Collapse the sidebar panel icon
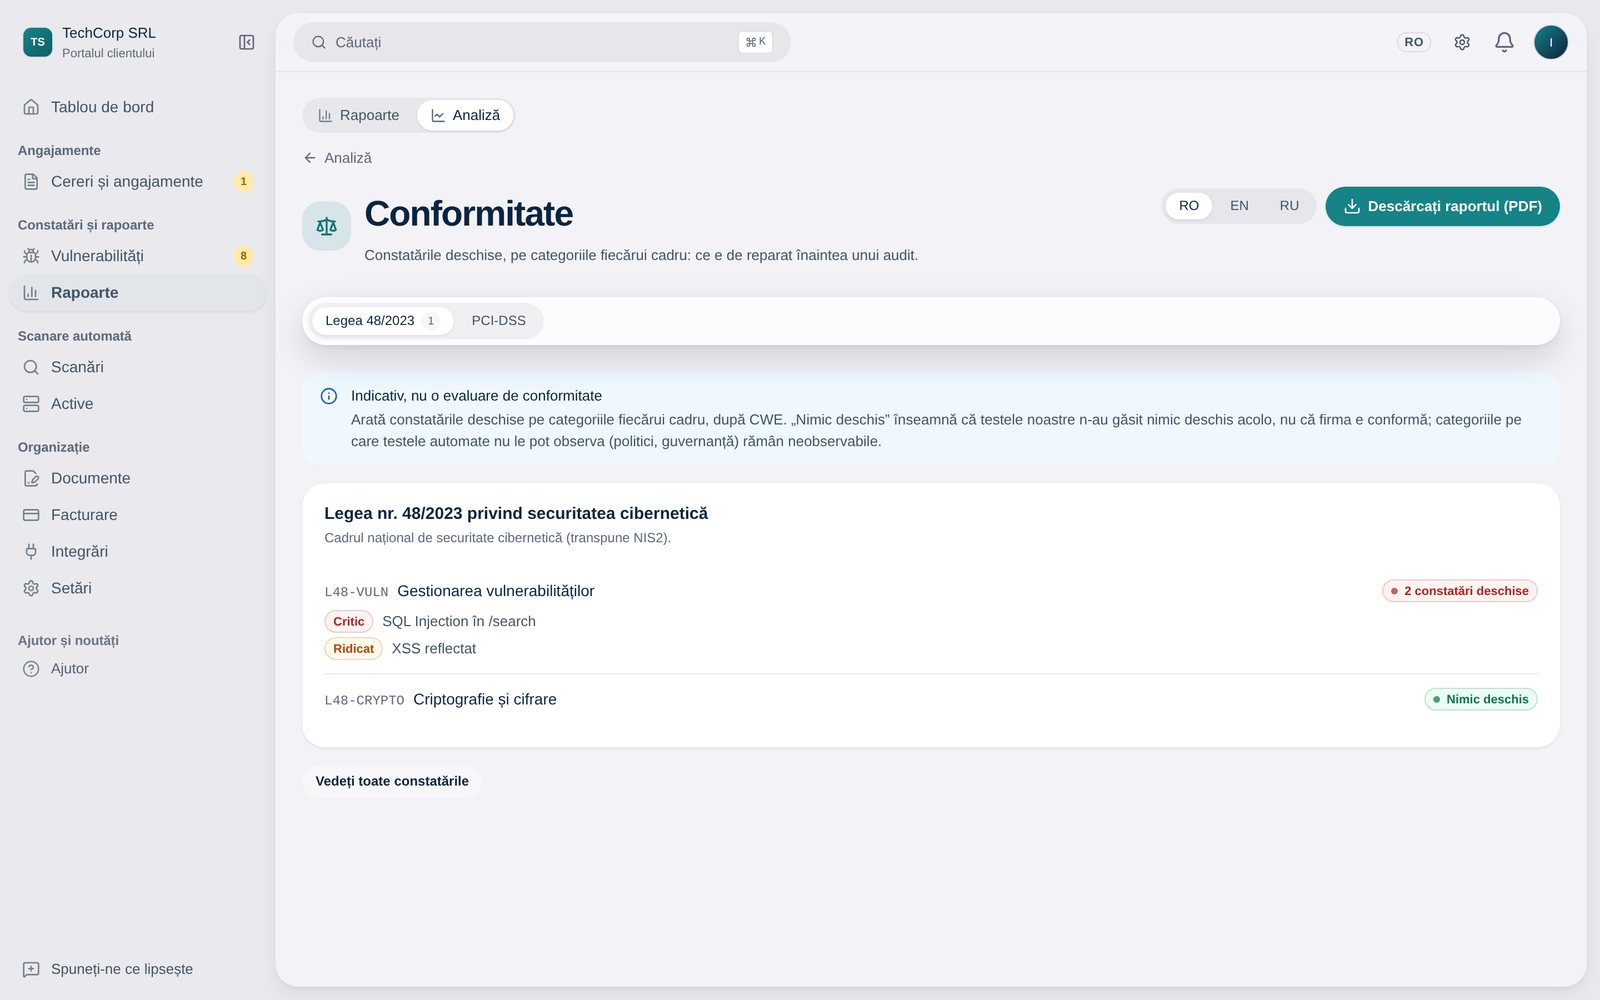This screenshot has width=1600, height=1000. click(246, 42)
